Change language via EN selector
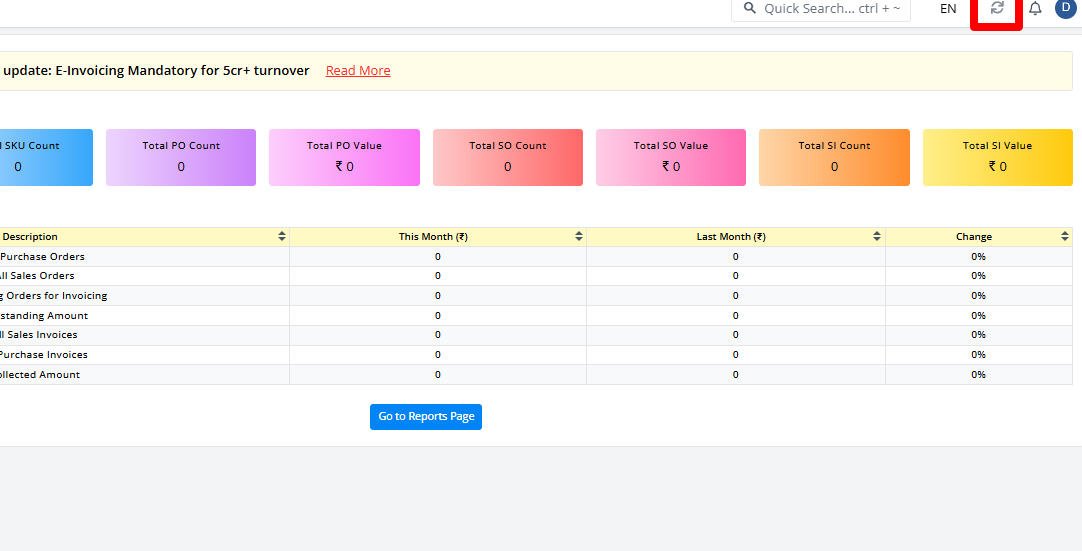 (x=948, y=8)
